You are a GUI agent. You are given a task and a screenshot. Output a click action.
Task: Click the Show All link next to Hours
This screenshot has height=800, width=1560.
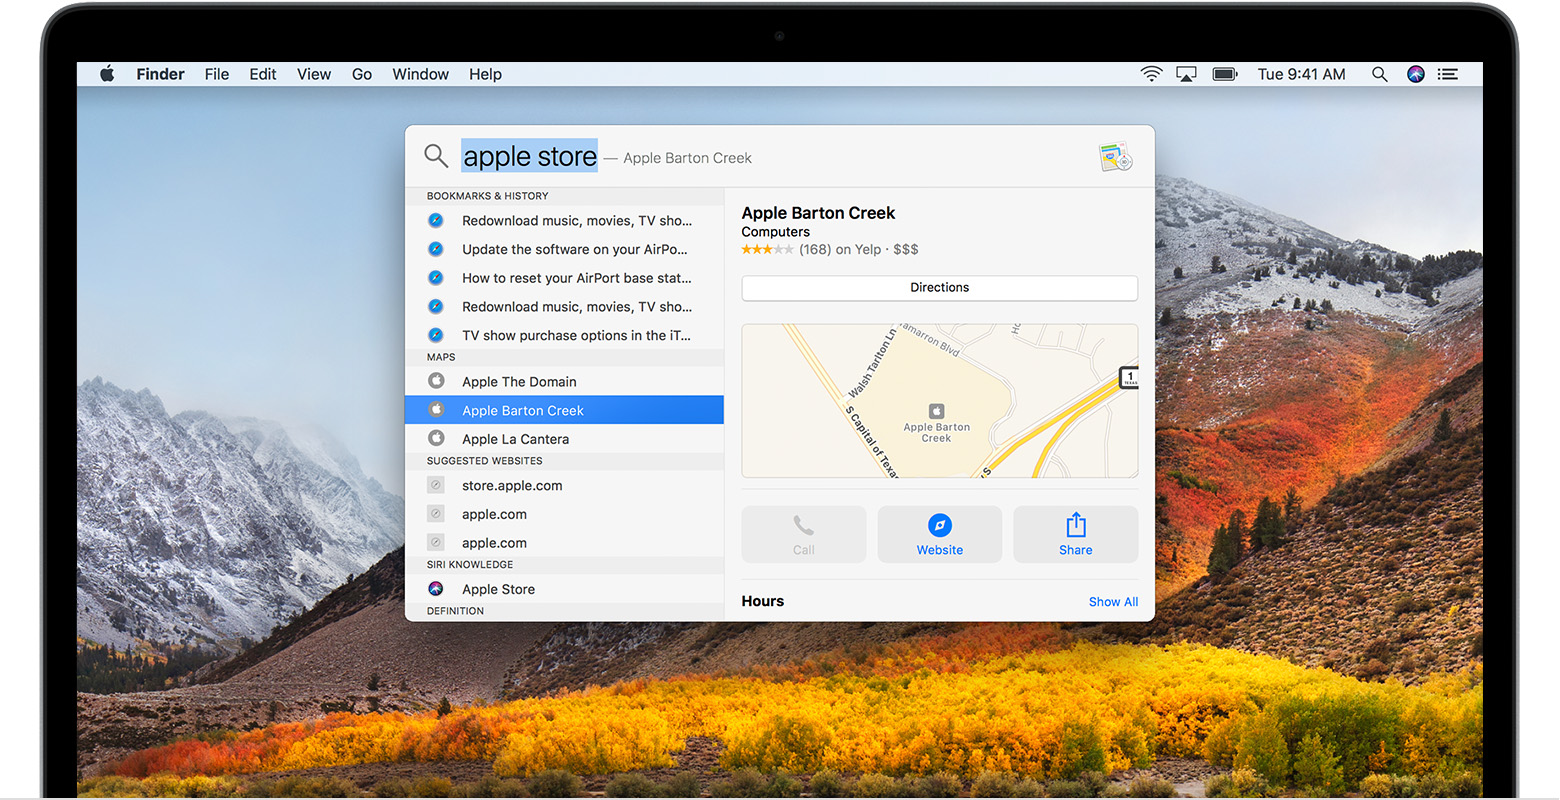(1113, 601)
